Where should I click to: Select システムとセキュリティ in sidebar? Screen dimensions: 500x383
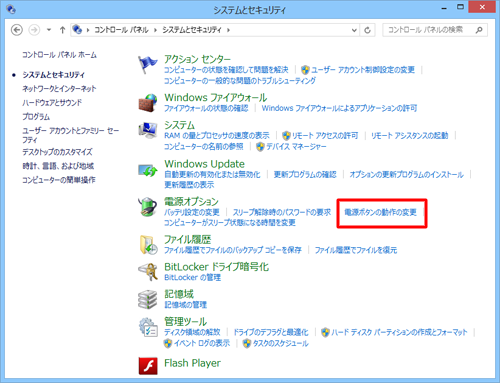pyautogui.click(x=53, y=75)
